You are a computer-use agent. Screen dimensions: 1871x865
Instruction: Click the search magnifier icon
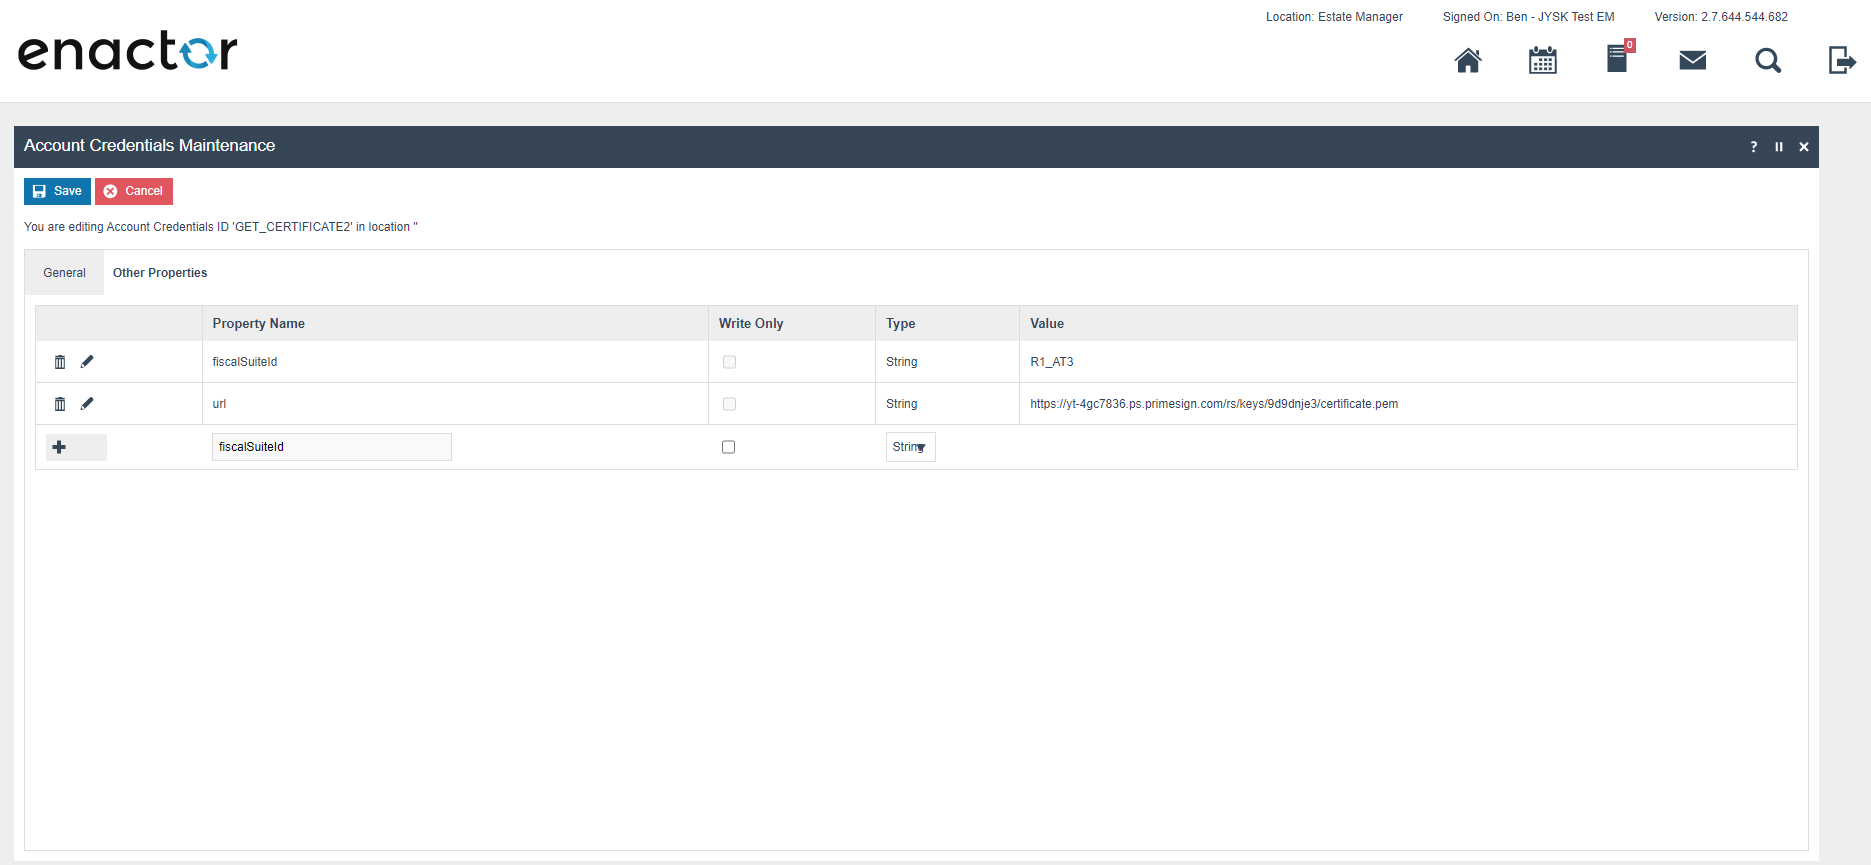coord(1767,61)
